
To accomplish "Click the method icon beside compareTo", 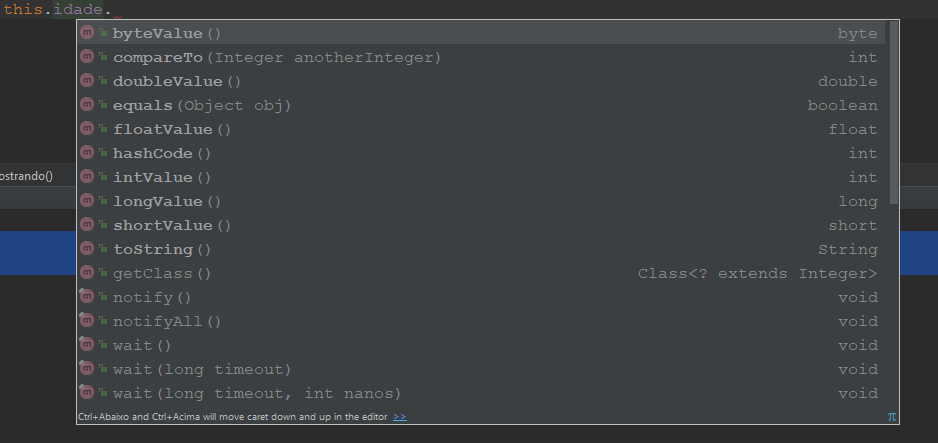I will [87, 56].
